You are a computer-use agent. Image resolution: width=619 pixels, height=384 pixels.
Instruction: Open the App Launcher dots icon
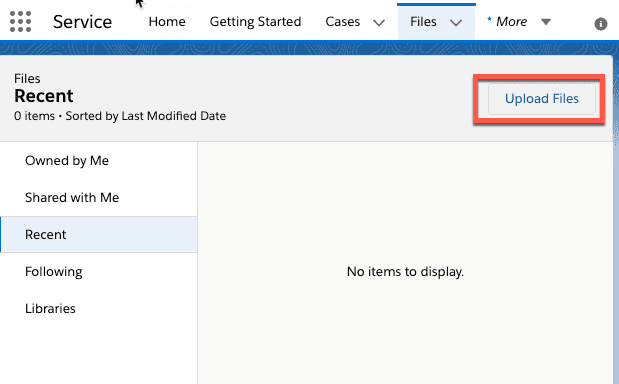click(20, 21)
